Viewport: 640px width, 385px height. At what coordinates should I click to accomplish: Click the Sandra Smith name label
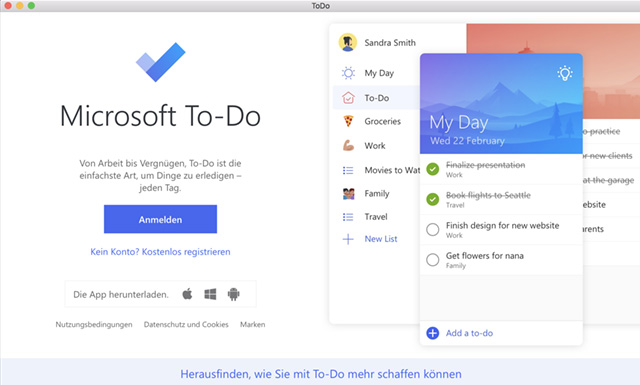(x=390, y=42)
